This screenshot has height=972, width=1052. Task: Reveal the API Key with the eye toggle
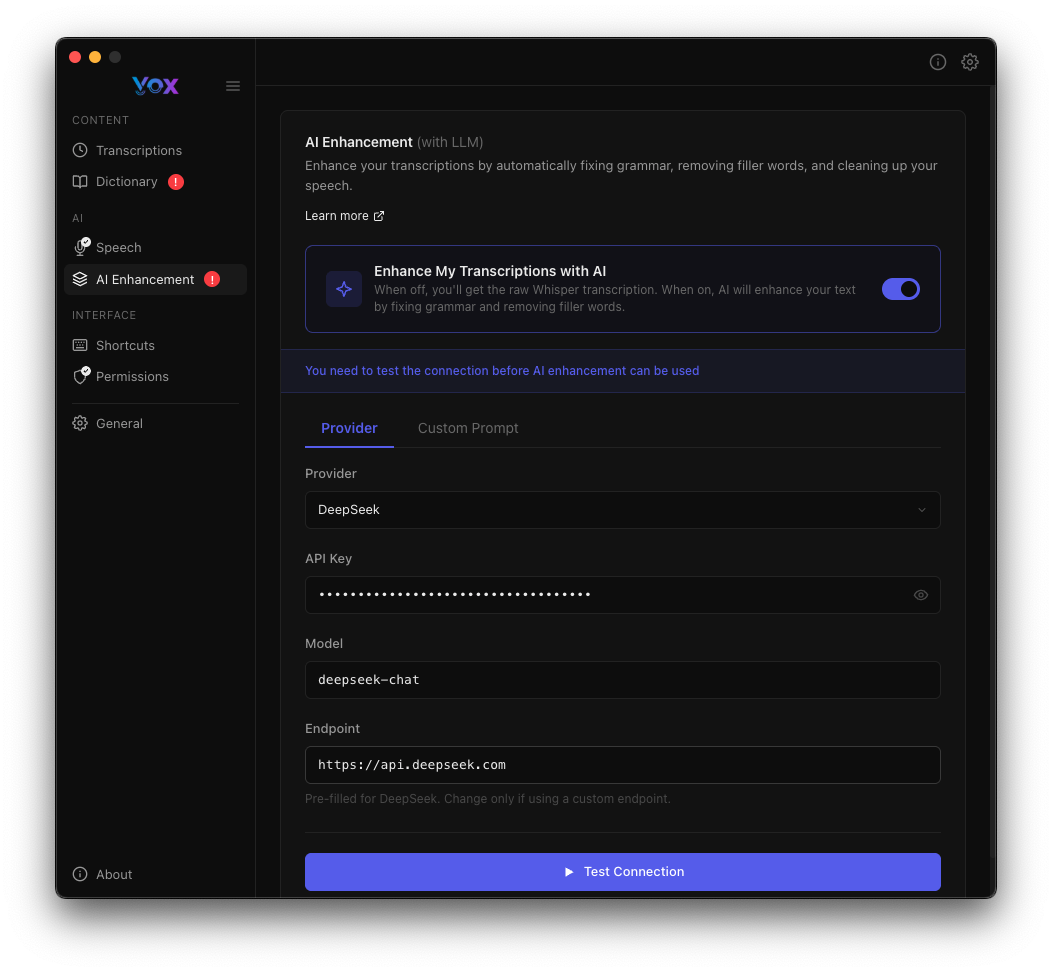point(920,594)
